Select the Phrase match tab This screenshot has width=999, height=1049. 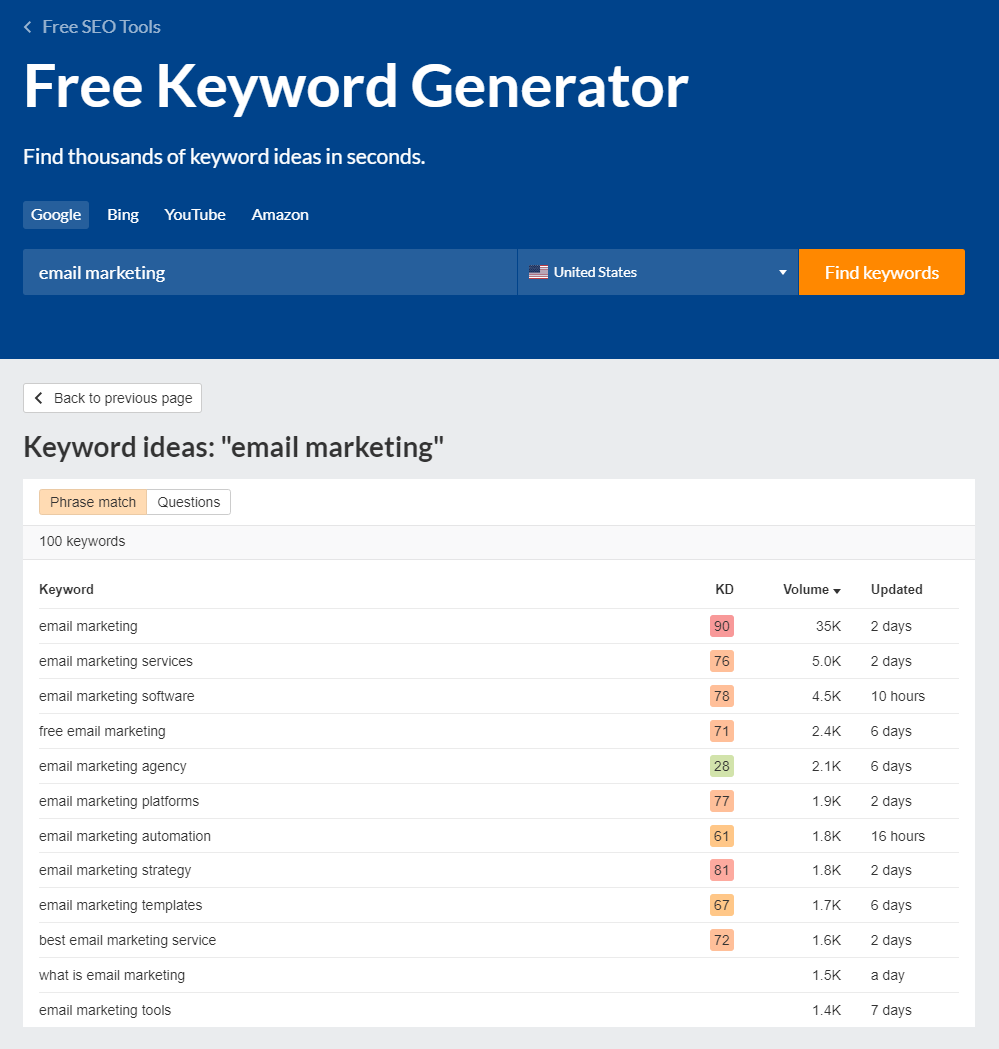pyautogui.click(x=92, y=501)
